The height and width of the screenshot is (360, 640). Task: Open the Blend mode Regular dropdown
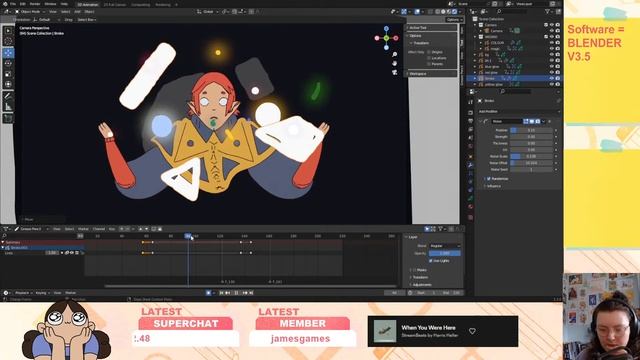tap(445, 246)
